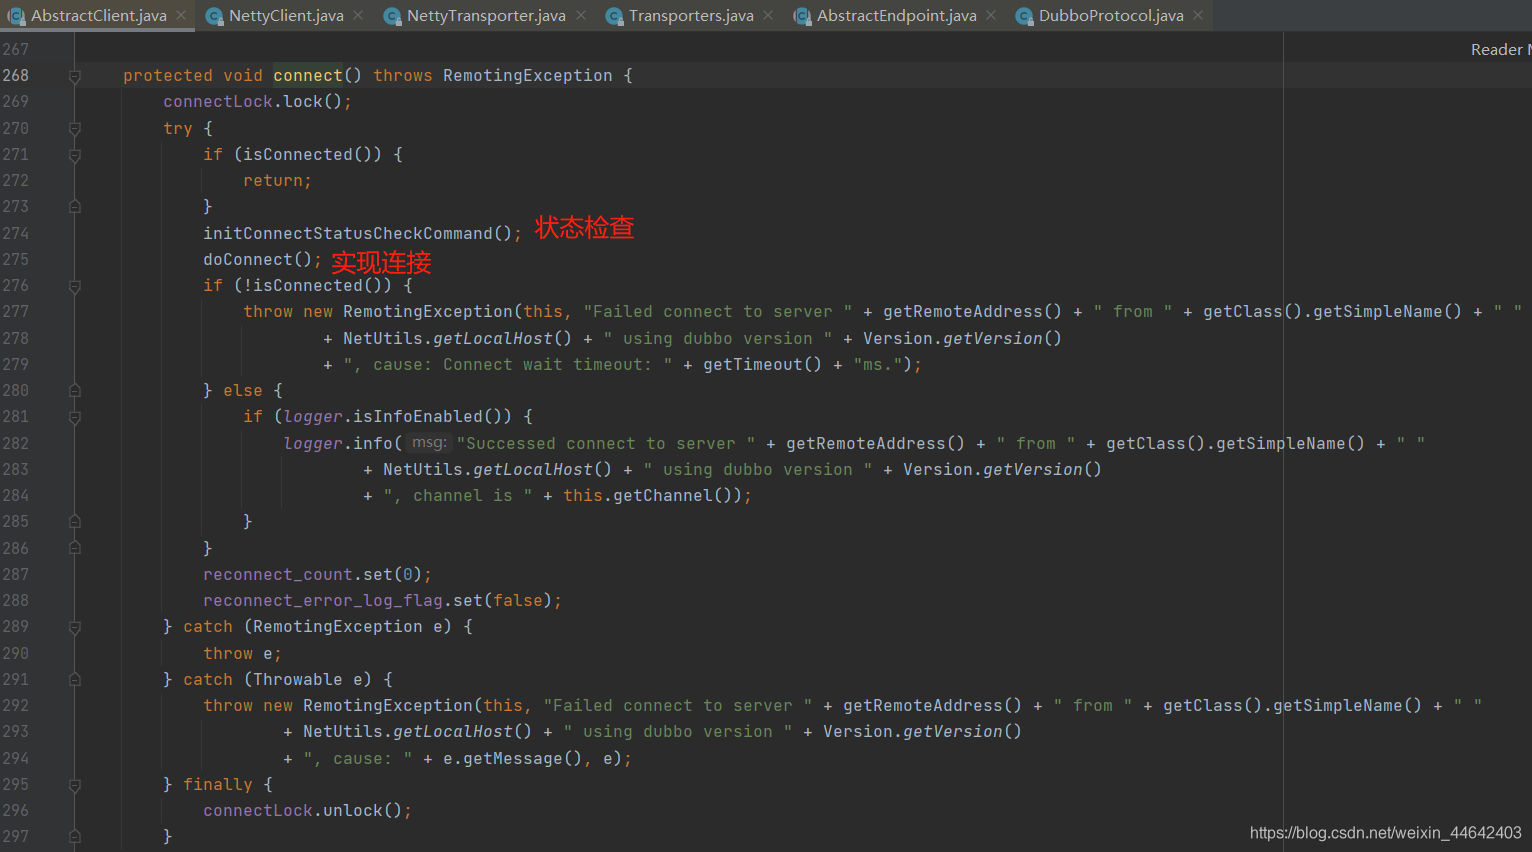Screen dimensions: 1532x852
Task: Switch to the Transporters.java tab
Action: point(691,16)
